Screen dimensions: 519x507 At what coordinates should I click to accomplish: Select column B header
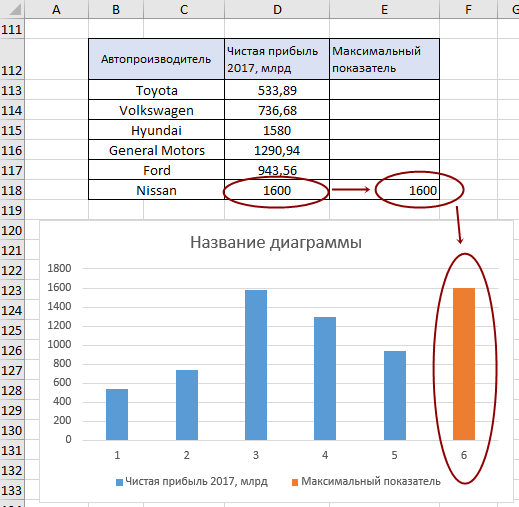click(116, 9)
